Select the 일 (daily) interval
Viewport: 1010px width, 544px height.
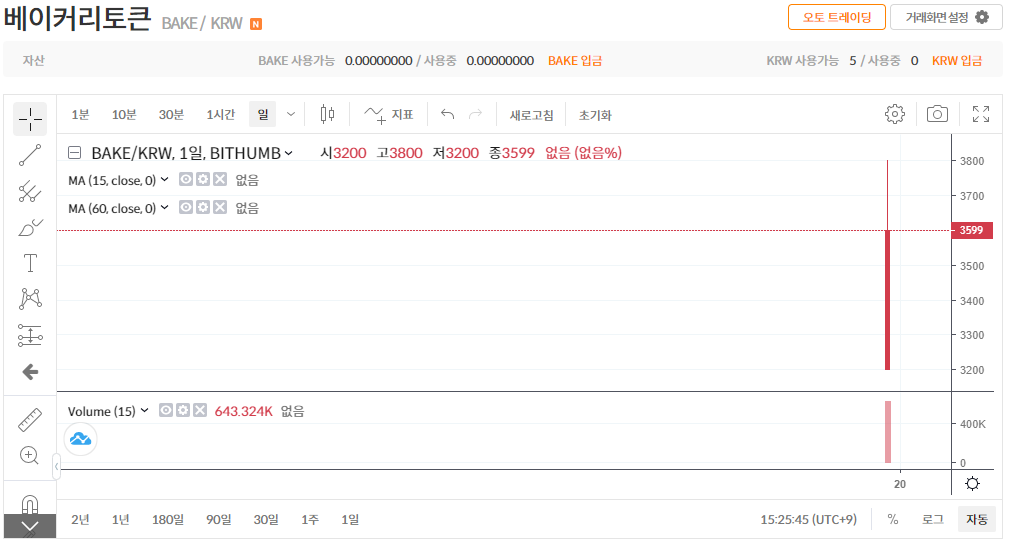click(263, 115)
